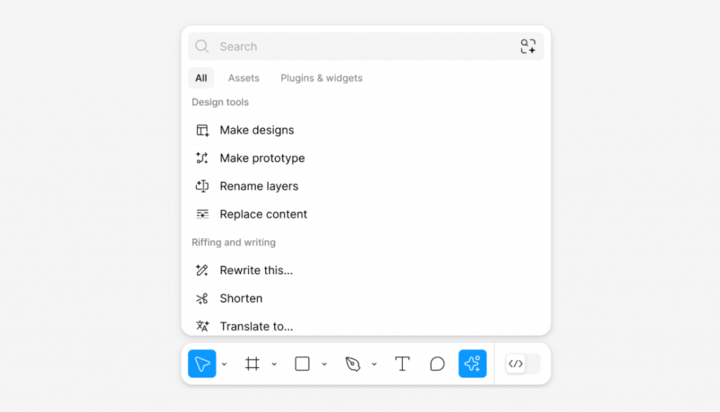The width and height of the screenshot is (720, 412).
Task: Switch to the Assets tab
Action: coord(244,78)
